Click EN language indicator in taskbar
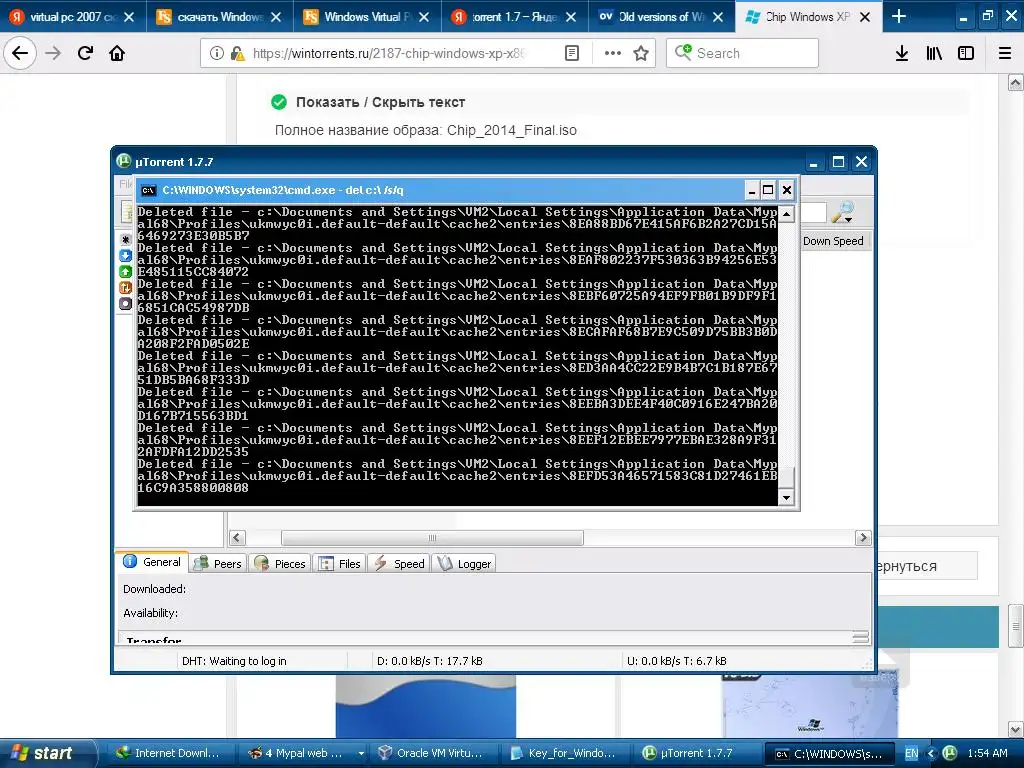Screen dimensions: 1024x768 (x=912, y=753)
